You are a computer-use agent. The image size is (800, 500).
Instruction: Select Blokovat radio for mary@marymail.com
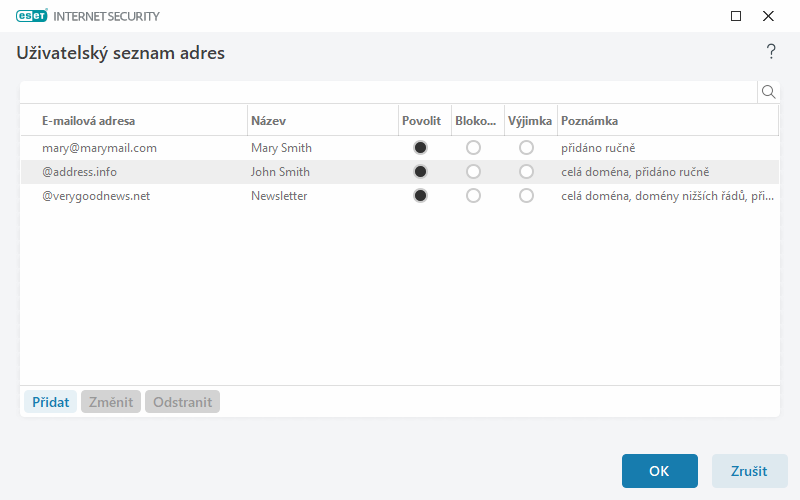(x=474, y=148)
